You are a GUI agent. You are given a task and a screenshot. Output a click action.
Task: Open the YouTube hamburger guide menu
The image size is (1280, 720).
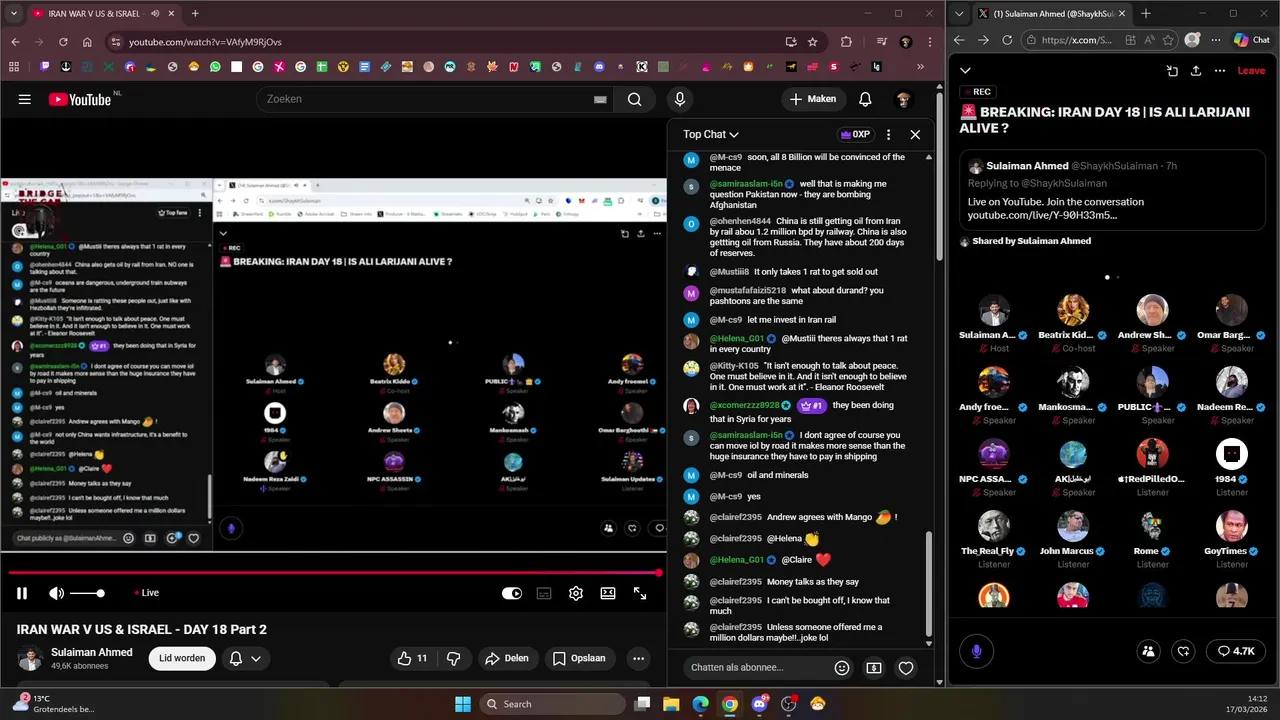pos(24,99)
